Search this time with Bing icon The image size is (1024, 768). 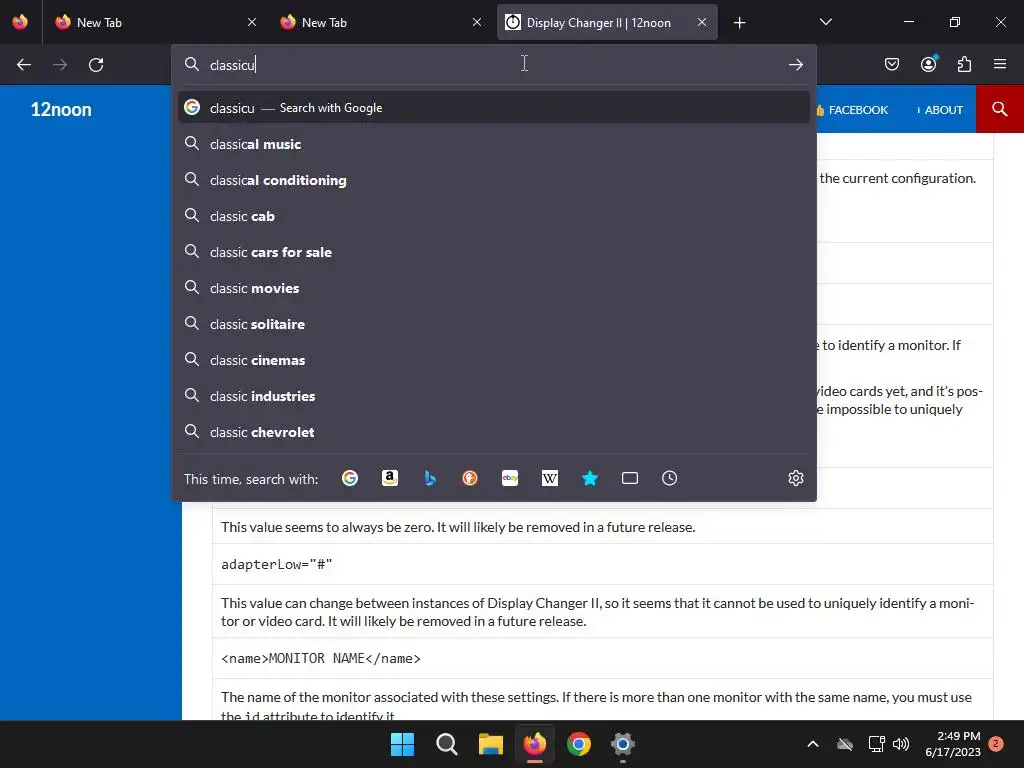pyautogui.click(x=430, y=478)
